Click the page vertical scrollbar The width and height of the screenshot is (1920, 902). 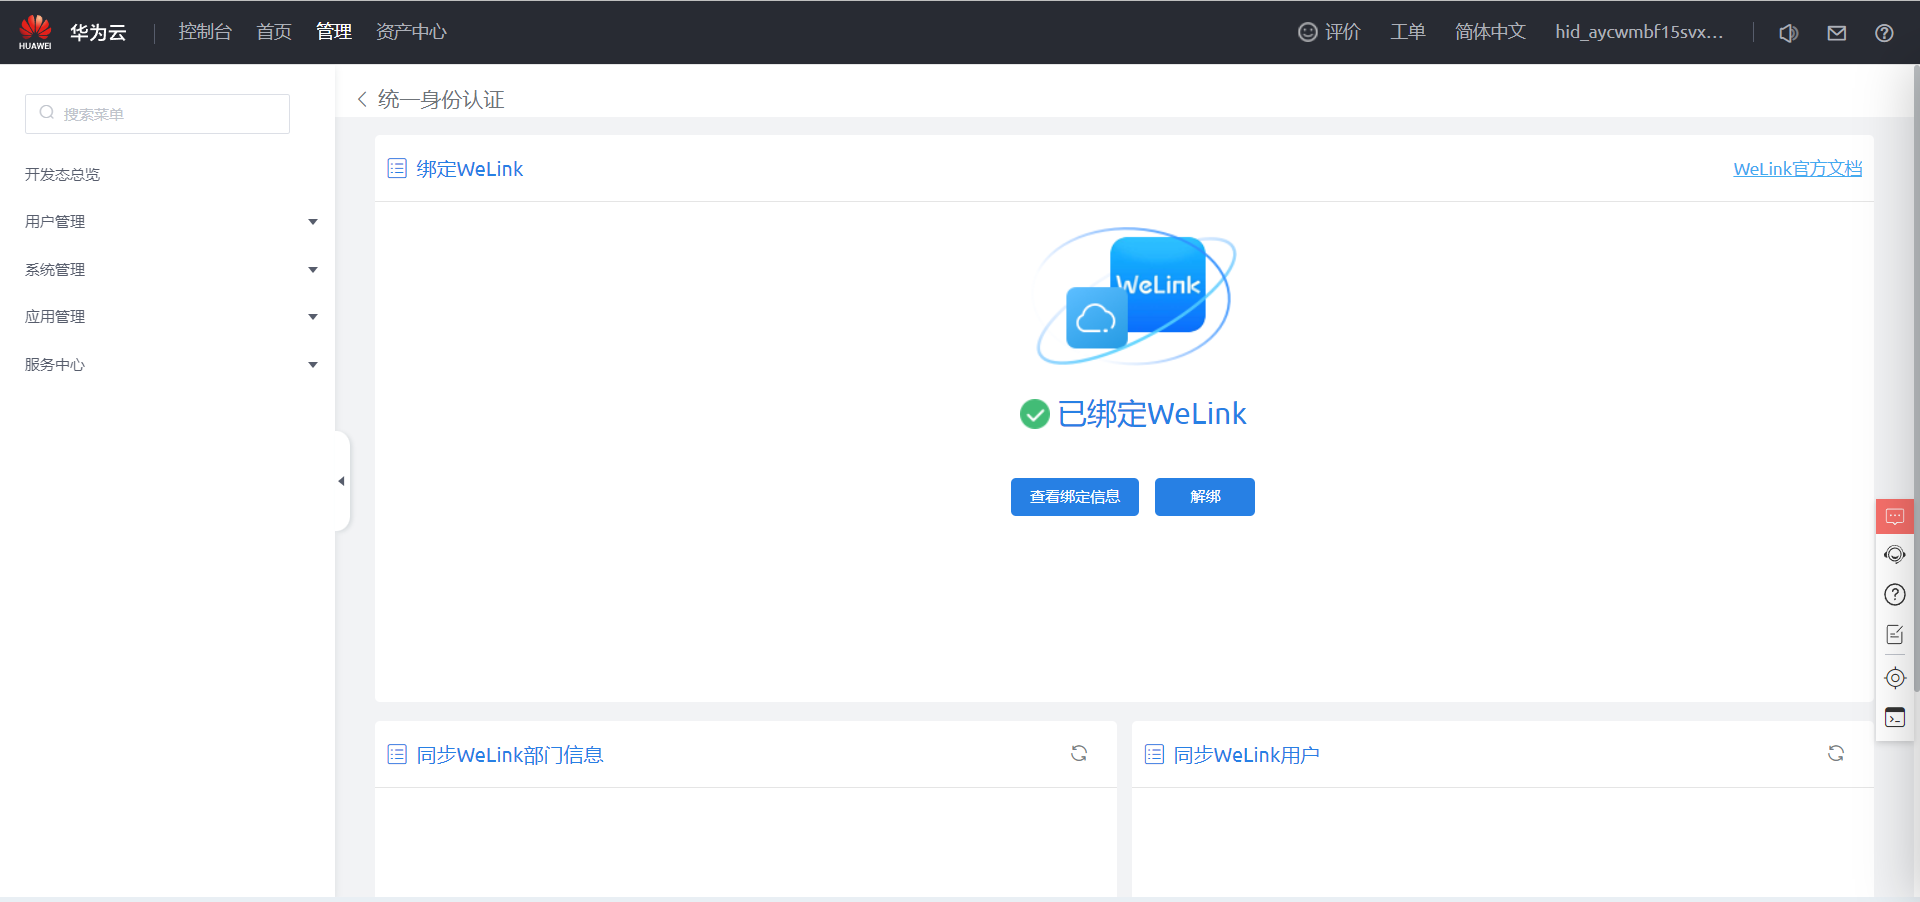[1916, 380]
